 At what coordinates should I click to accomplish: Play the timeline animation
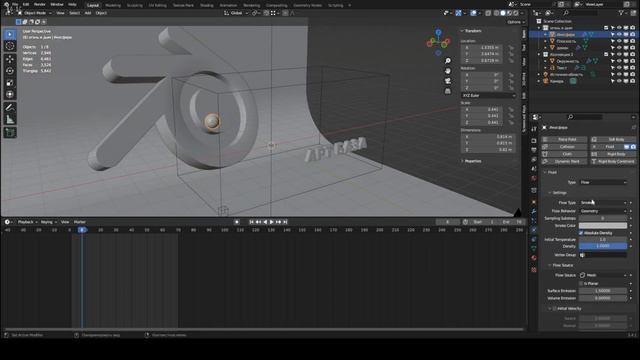pos(272,222)
